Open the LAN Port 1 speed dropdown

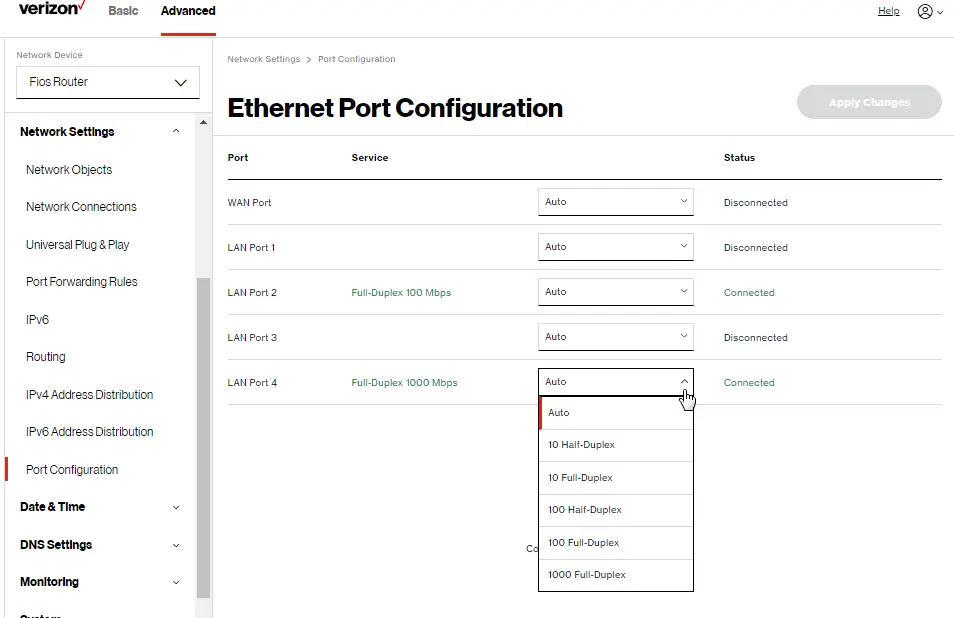click(x=615, y=247)
